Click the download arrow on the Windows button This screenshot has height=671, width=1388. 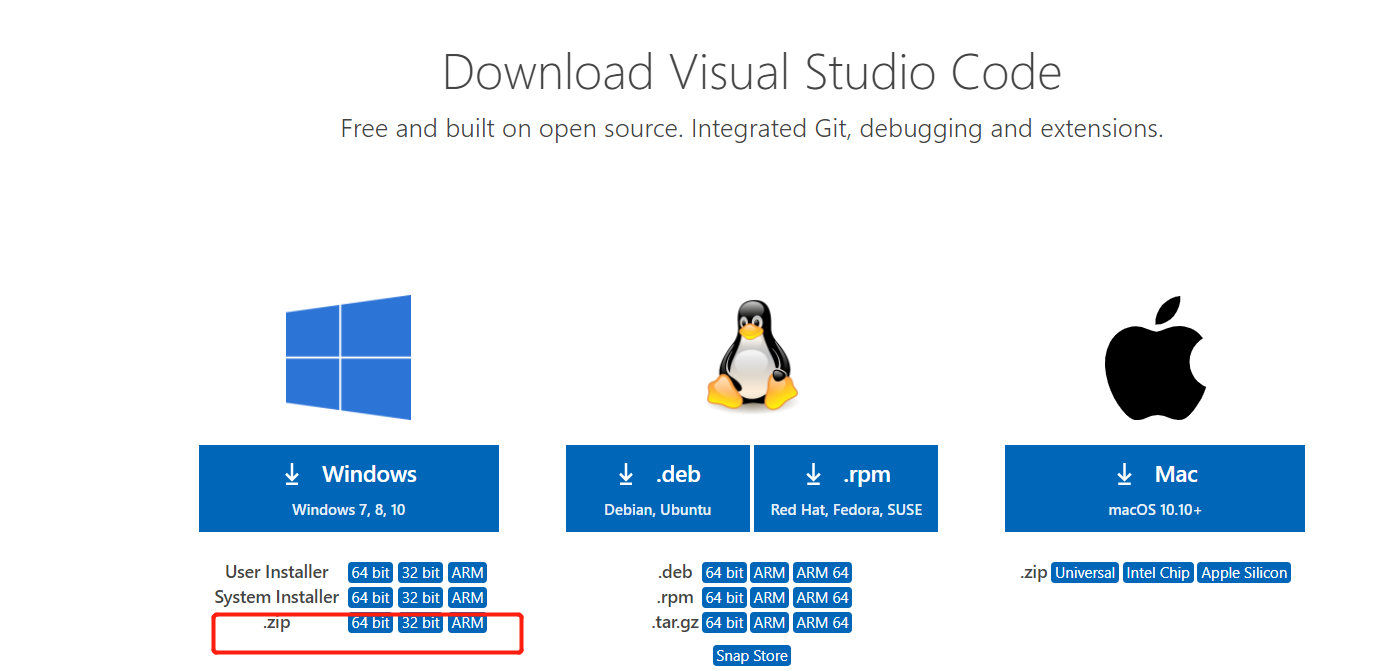click(292, 473)
